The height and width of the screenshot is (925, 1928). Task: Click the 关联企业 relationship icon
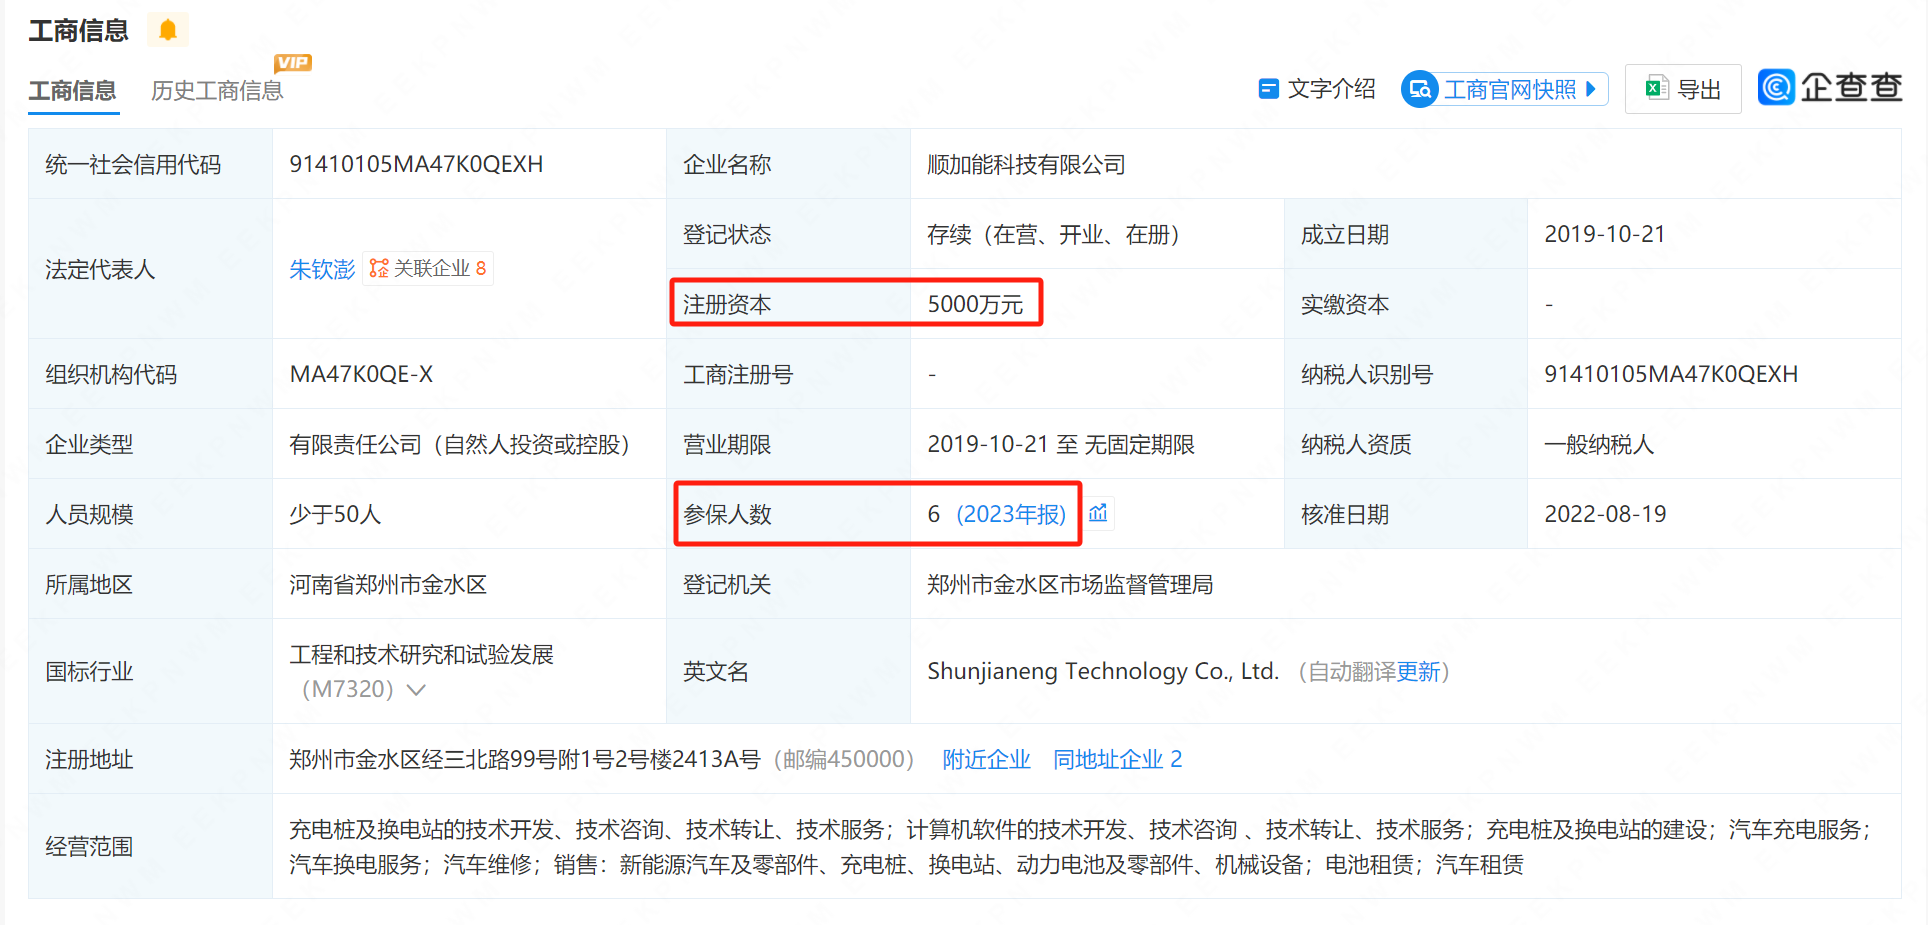379,268
